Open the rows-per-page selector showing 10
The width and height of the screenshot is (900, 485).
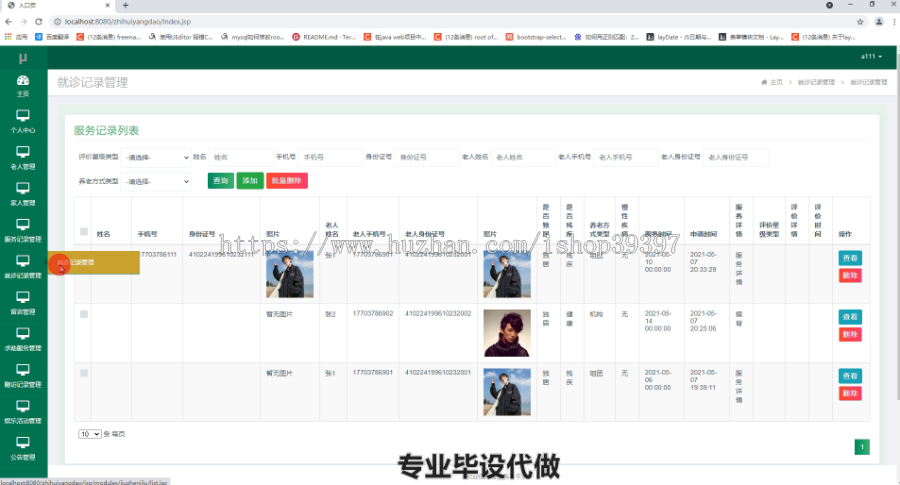click(x=90, y=434)
